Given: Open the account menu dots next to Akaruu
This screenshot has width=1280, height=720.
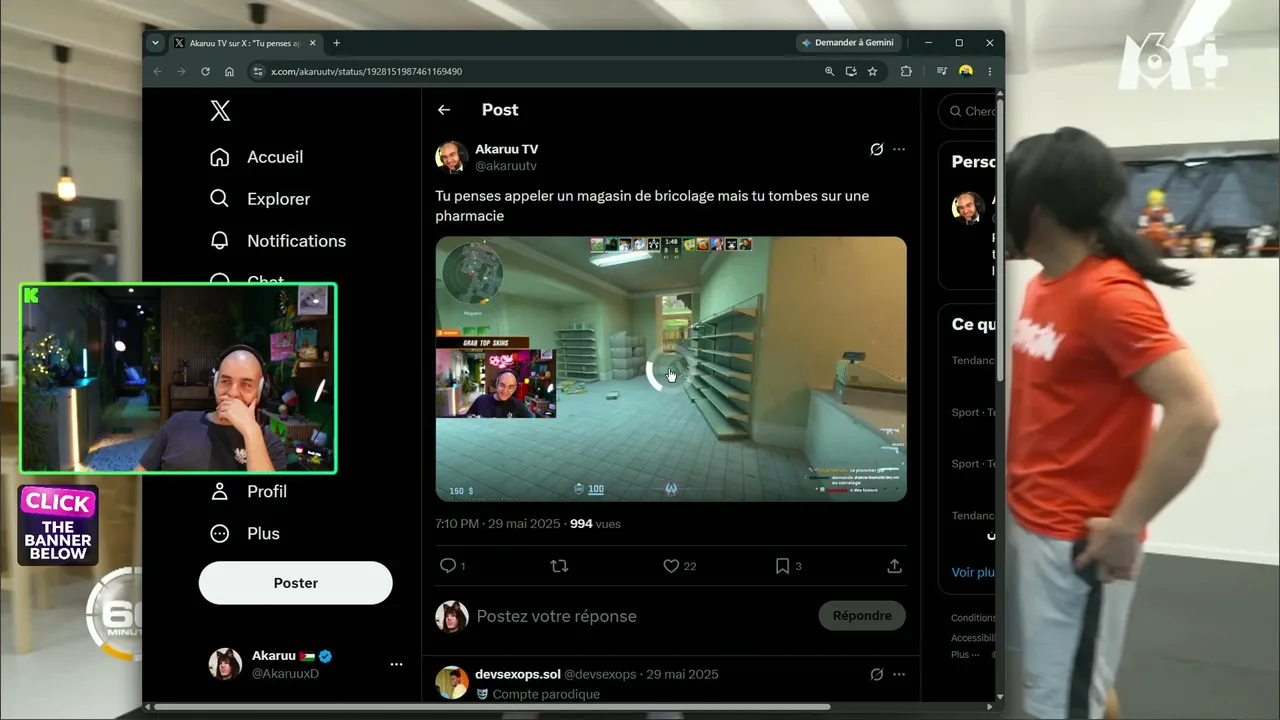Looking at the screenshot, I should click(x=396, y=664).
